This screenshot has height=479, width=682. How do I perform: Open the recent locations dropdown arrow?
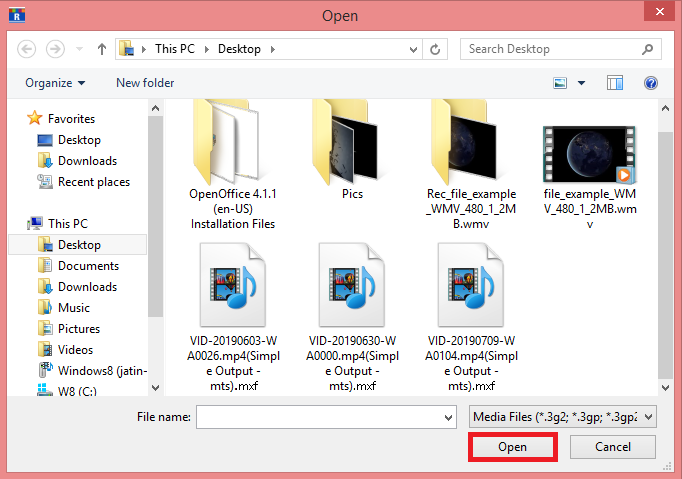pos(79,49)
